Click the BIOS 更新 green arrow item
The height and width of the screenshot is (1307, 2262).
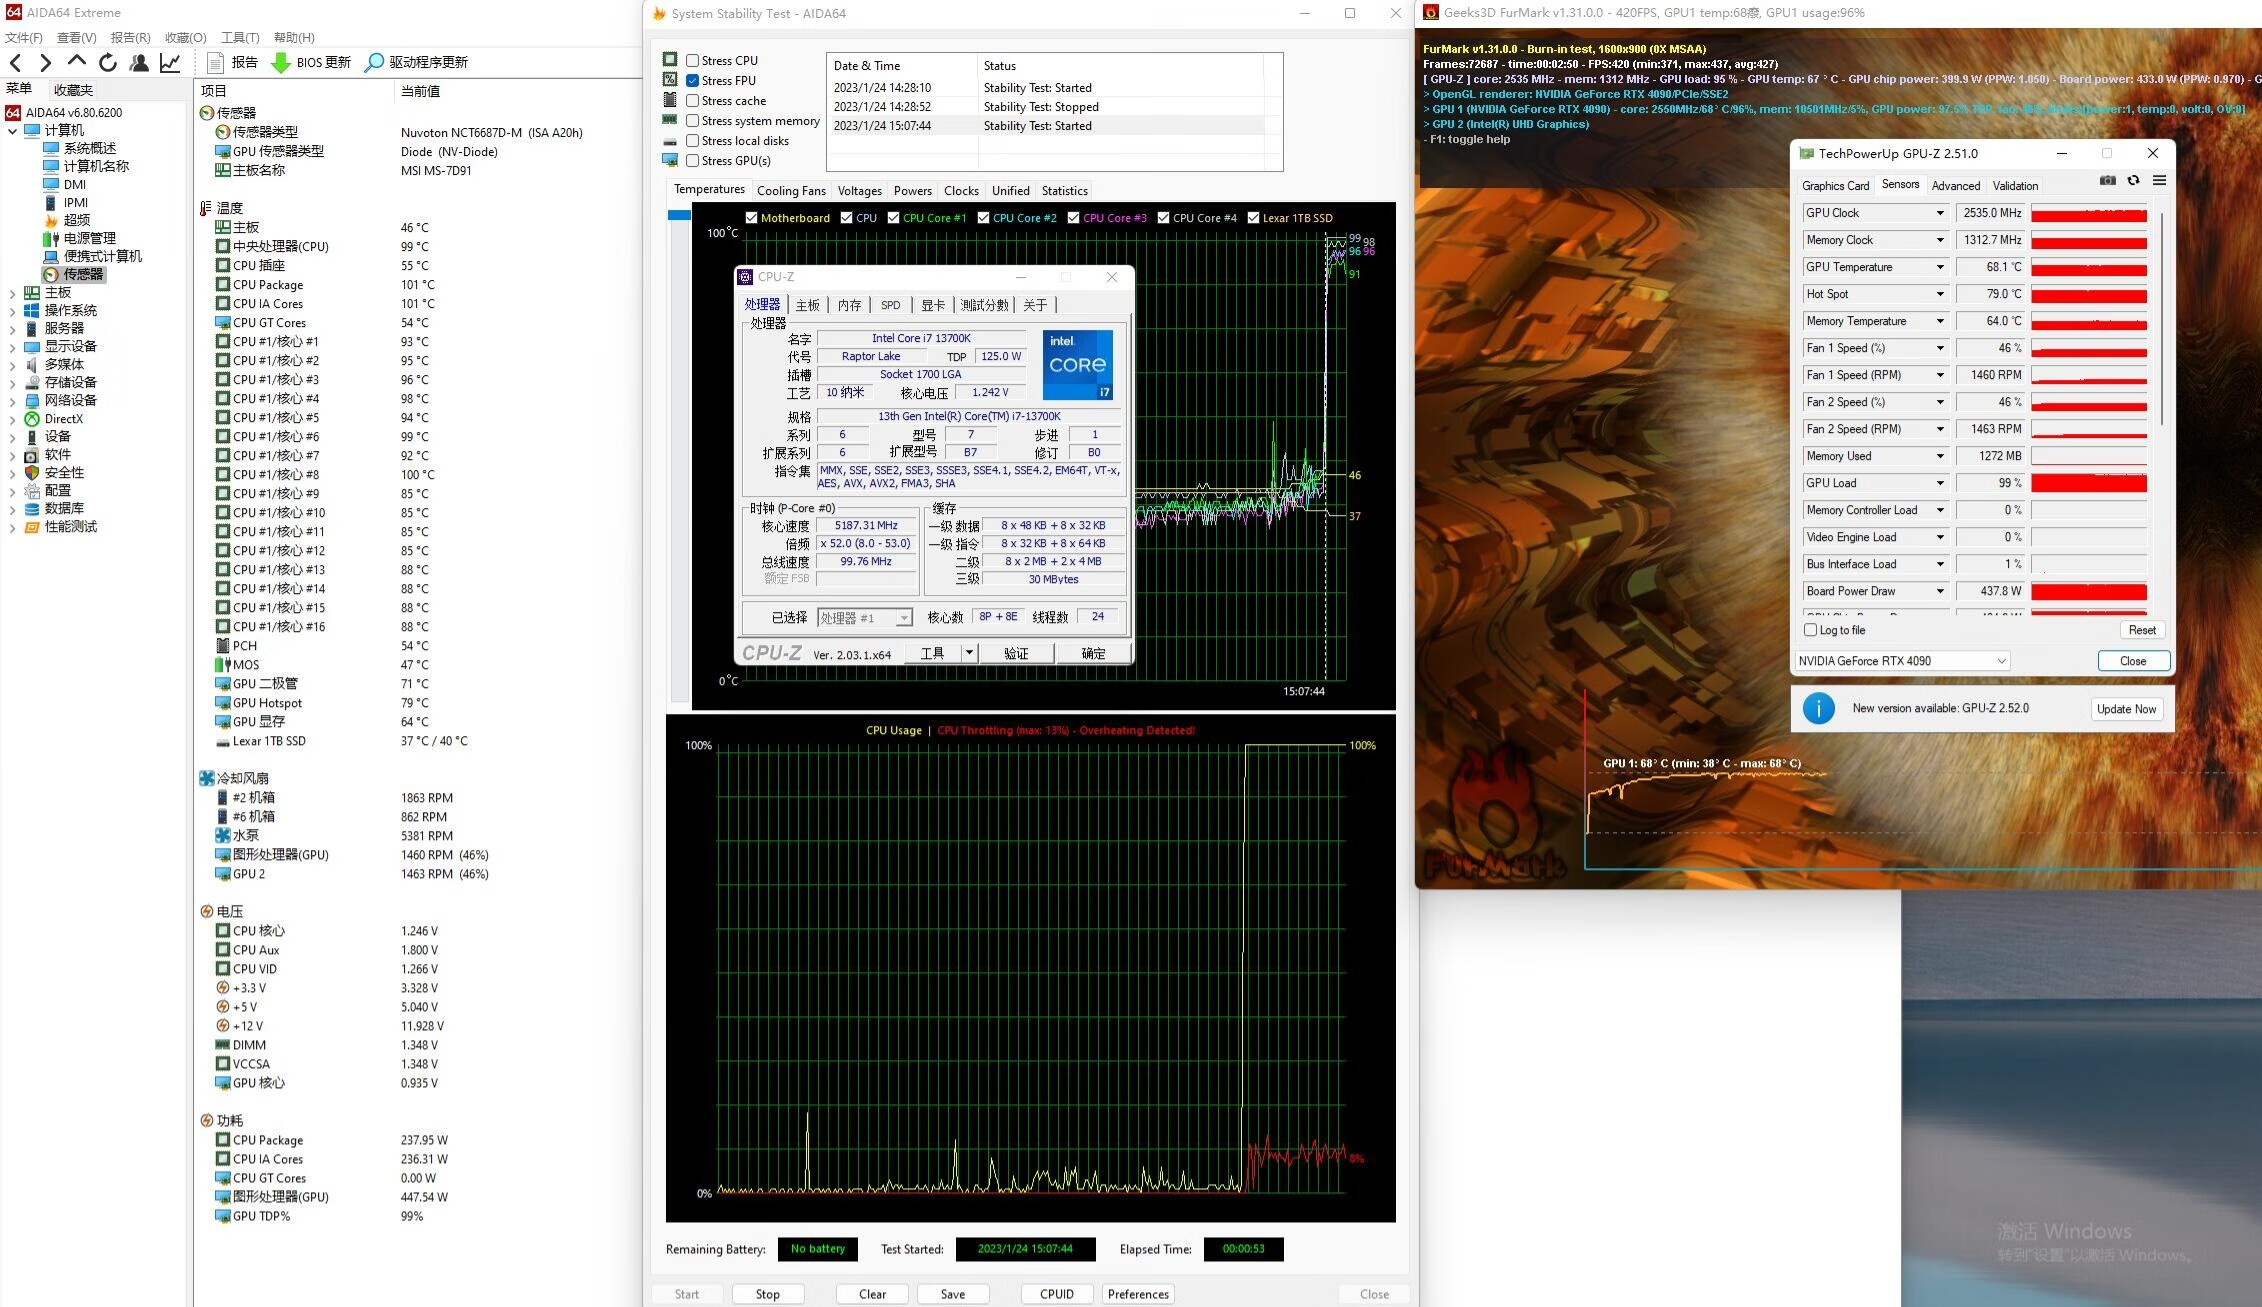[x=311, y=62]
